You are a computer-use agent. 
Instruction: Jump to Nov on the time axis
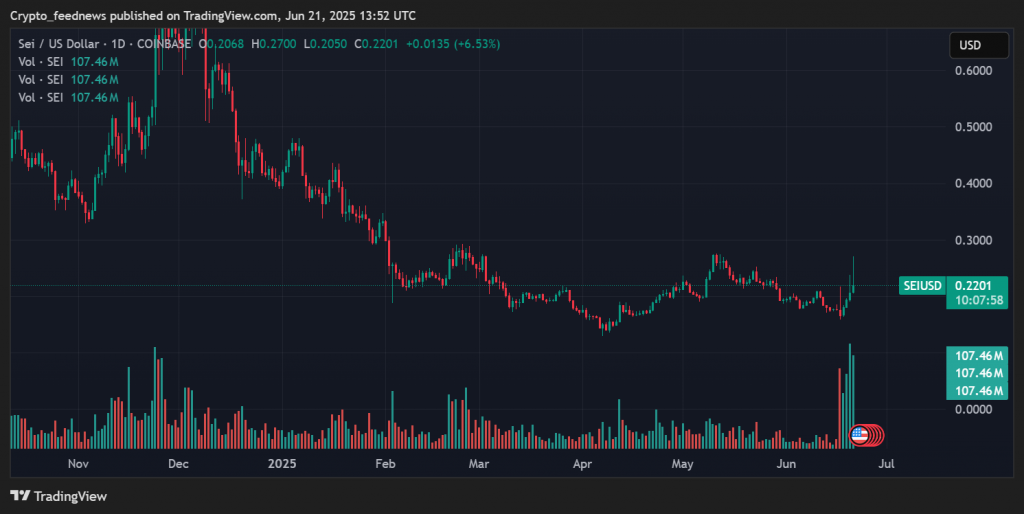tap(79, 464)
